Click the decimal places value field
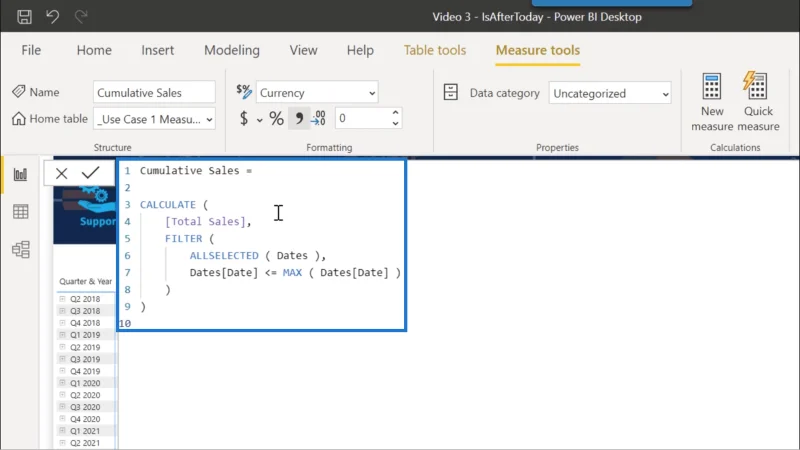The width and height of the screenshot is (800, 450). (x=363, y=118)
